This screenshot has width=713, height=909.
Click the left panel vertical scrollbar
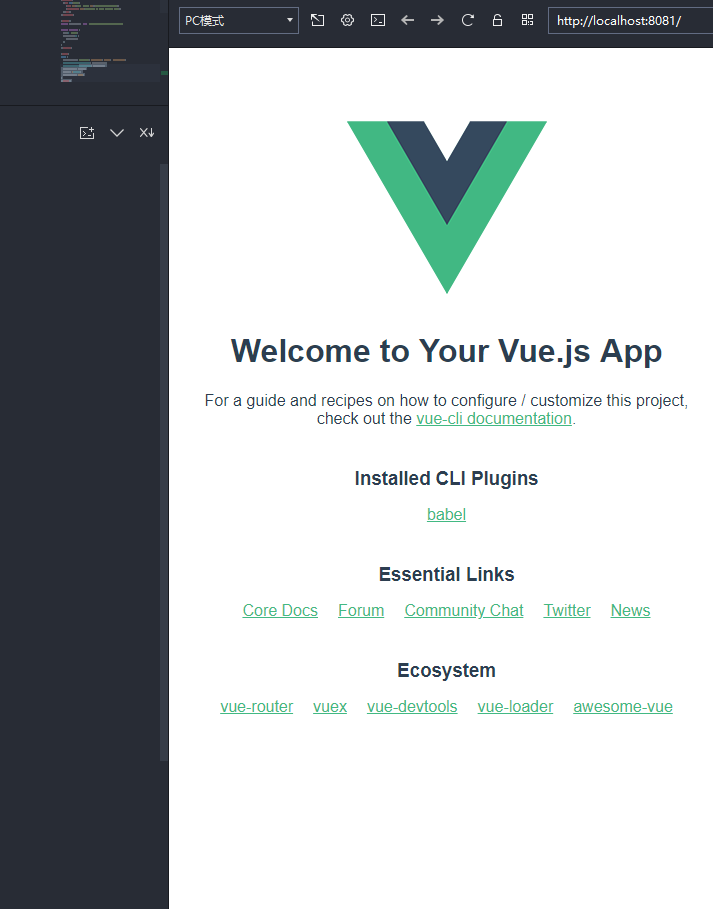click(164, 462)
